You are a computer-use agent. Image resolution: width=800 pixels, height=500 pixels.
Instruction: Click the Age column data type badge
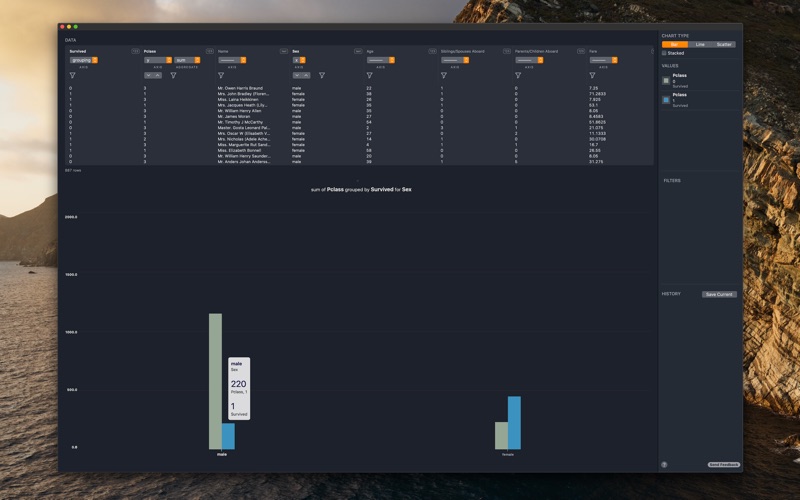coord(433,51)
